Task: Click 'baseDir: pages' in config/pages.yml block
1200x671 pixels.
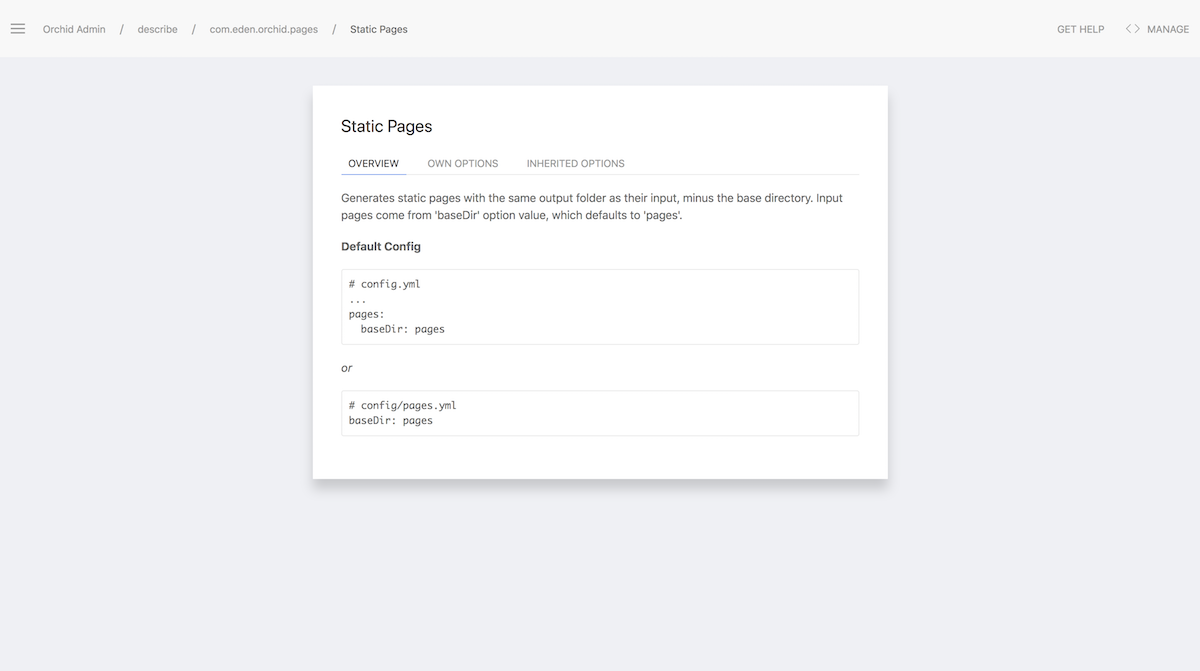Action: coord(391,420)
